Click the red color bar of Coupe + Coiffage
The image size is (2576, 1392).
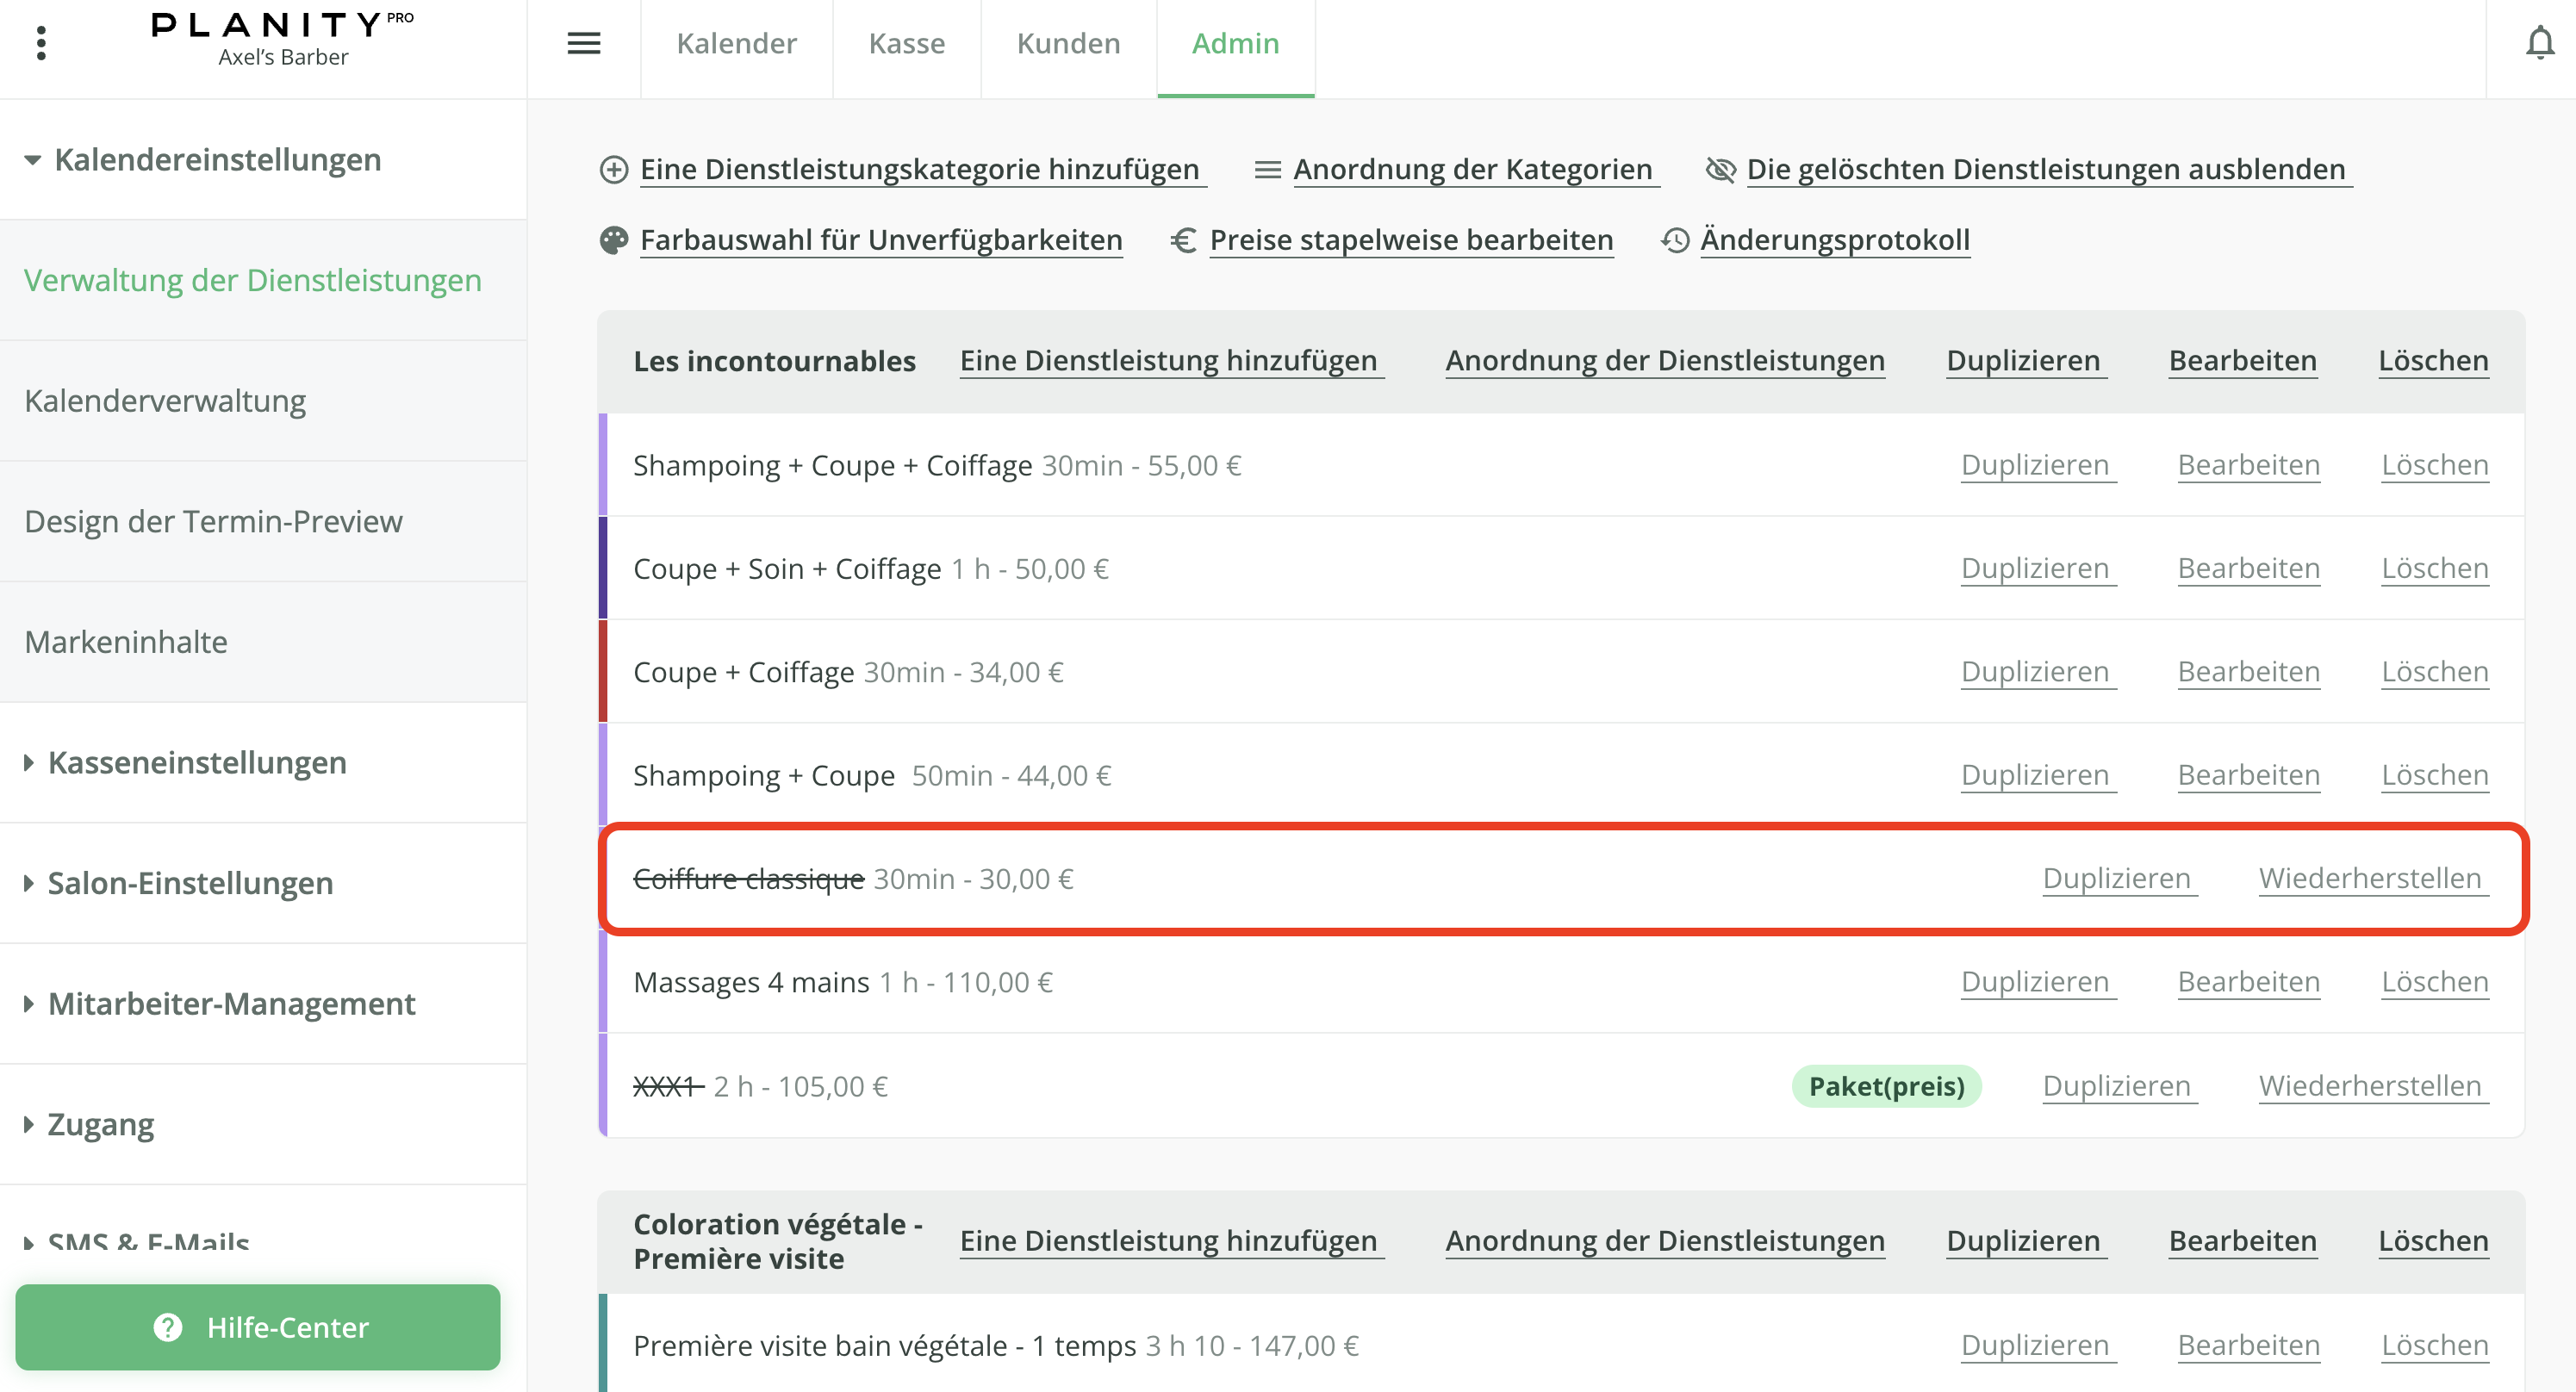603,671
